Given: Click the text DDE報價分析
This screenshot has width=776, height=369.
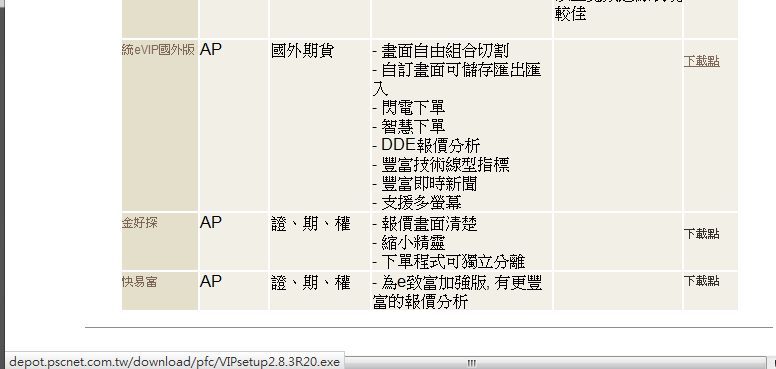Looking at the screenshot, I should tap(431, 145).
